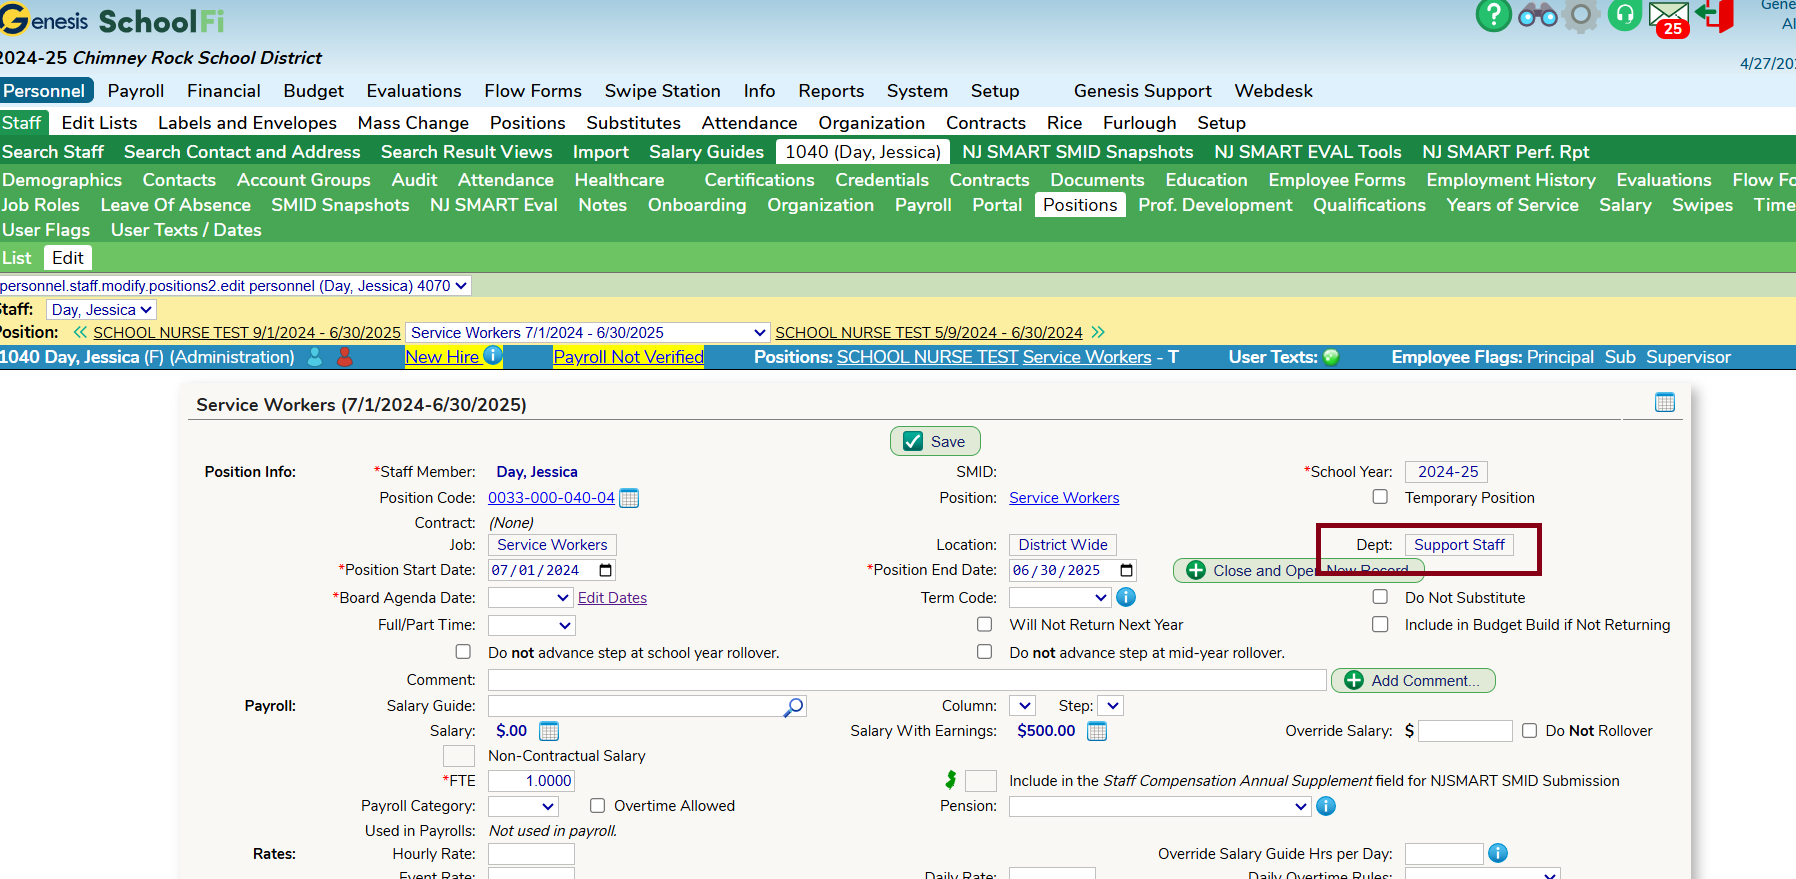Click the Pension info icon
The image size is (1796, 879).
pos(1326,806)
